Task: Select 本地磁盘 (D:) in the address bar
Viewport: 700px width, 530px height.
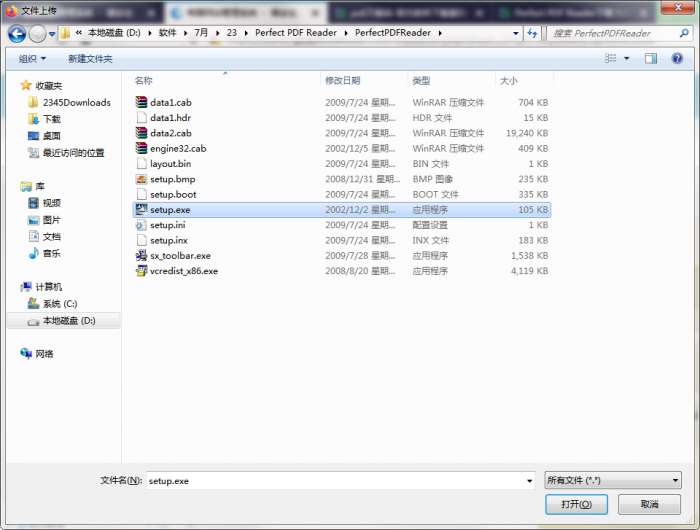Action: tap(114, 33)
